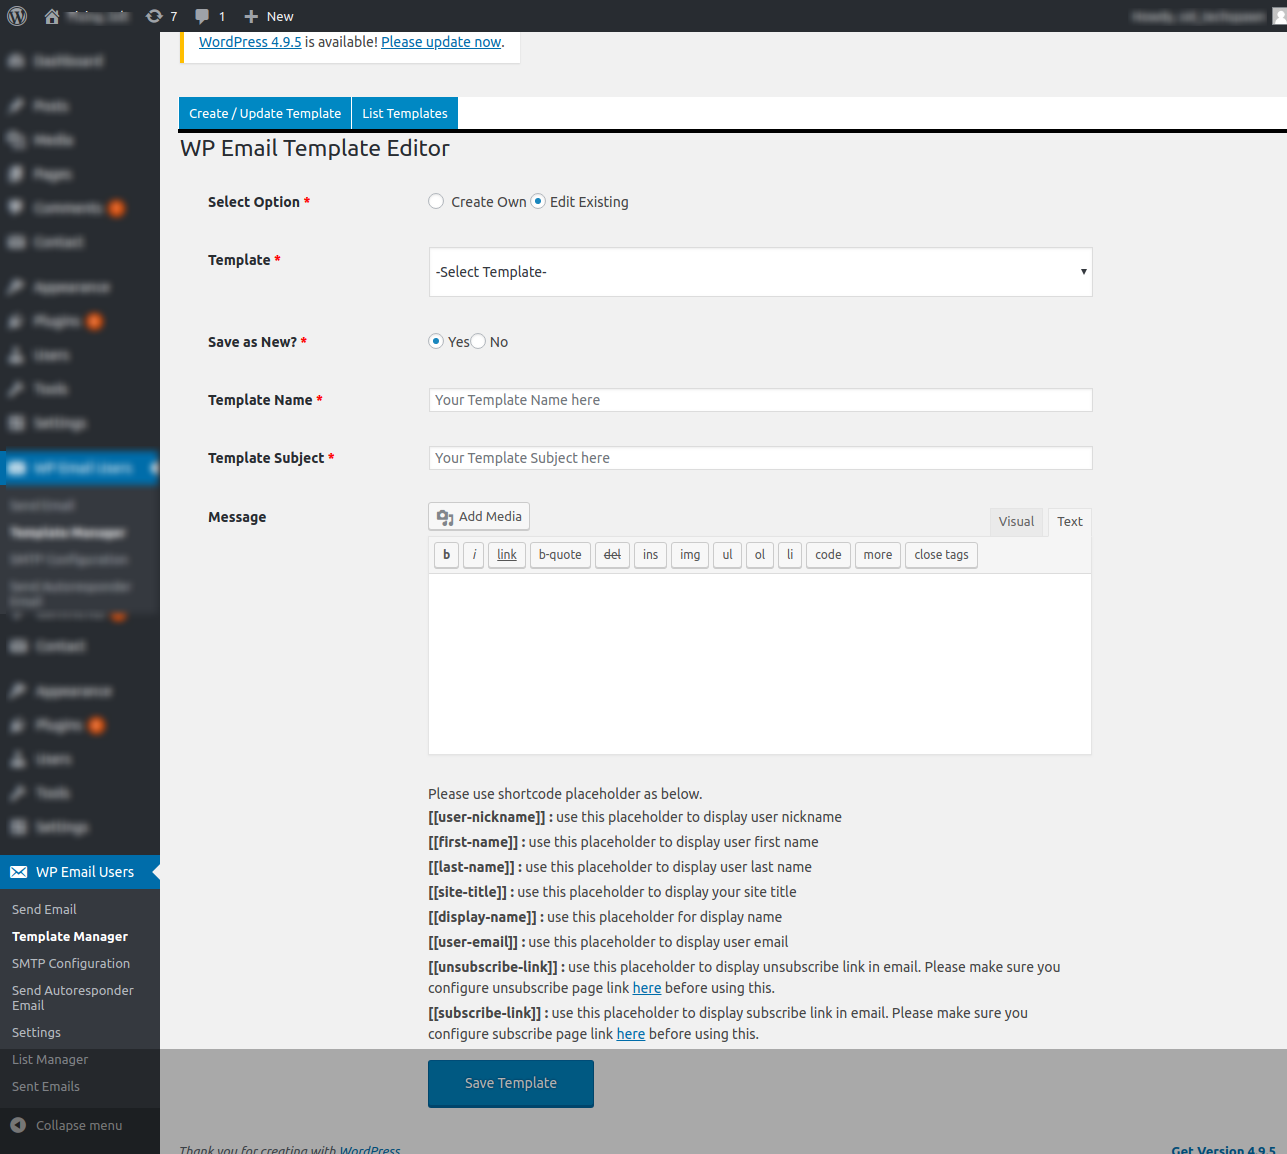Screen dimensions: 1287x1154
Task: Click the [[subscribe-link]] placeholder text
Action: 485,1013
